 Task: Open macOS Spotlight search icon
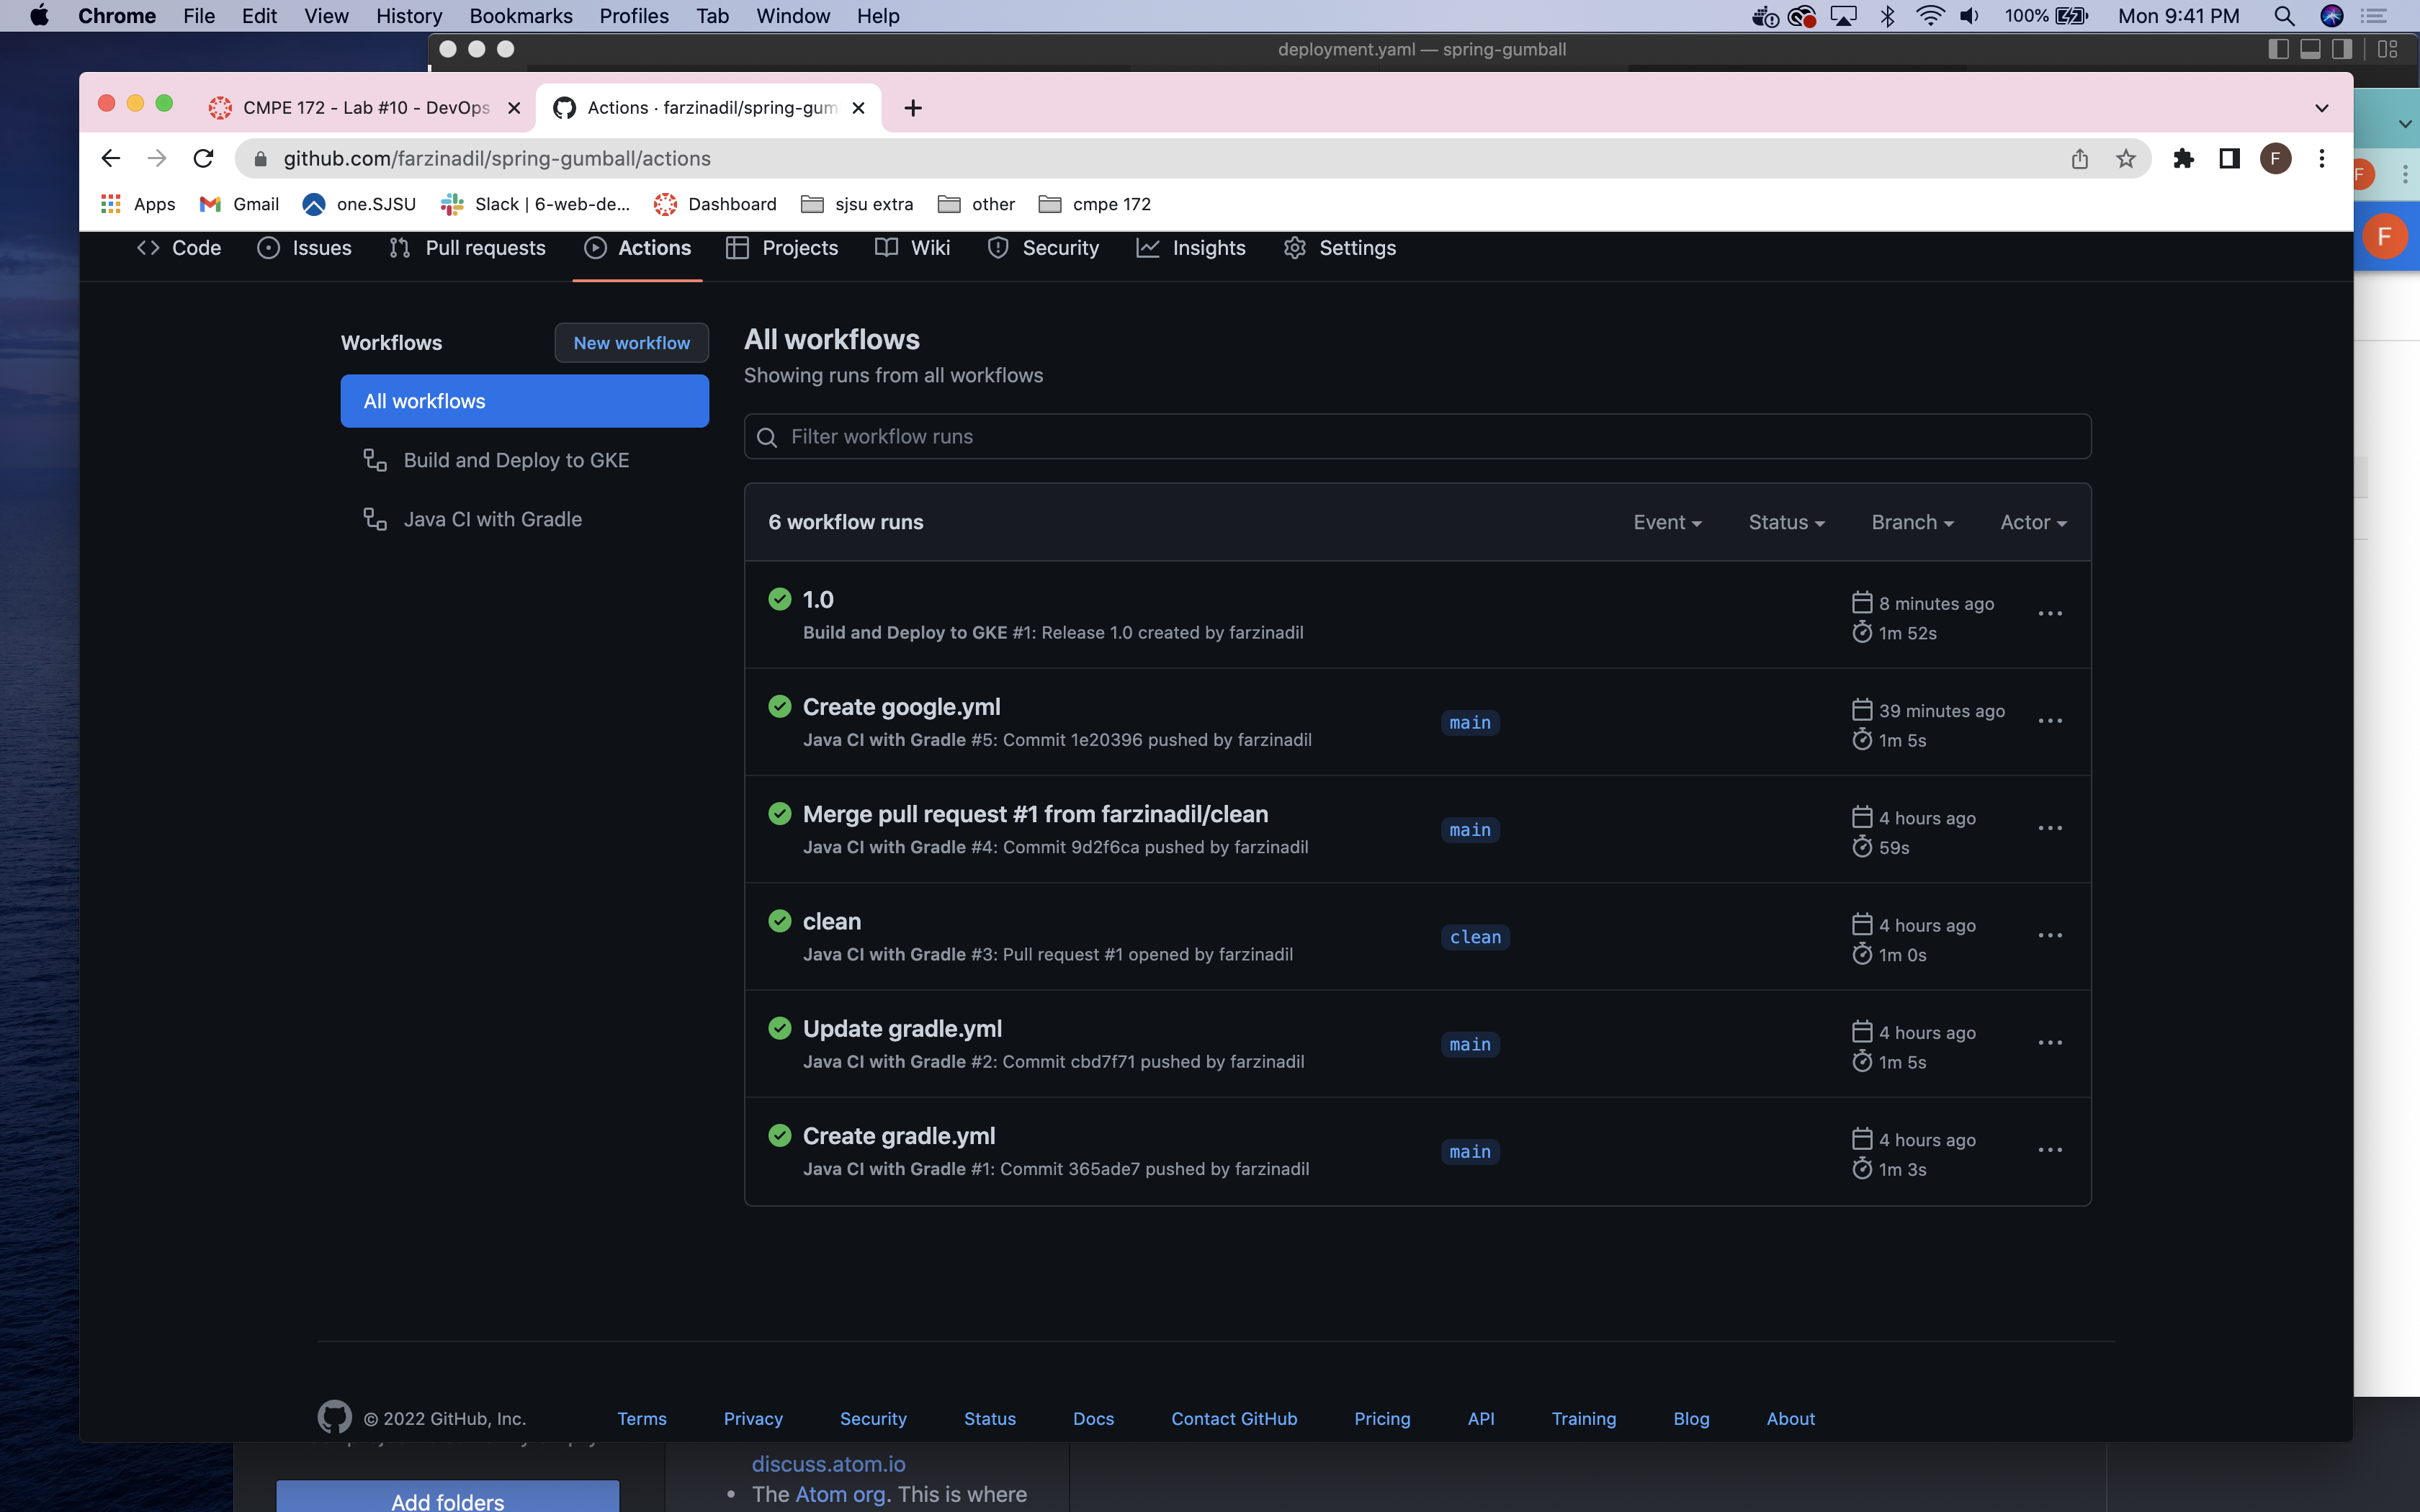pyautogui.click(x=2284, y=16)
